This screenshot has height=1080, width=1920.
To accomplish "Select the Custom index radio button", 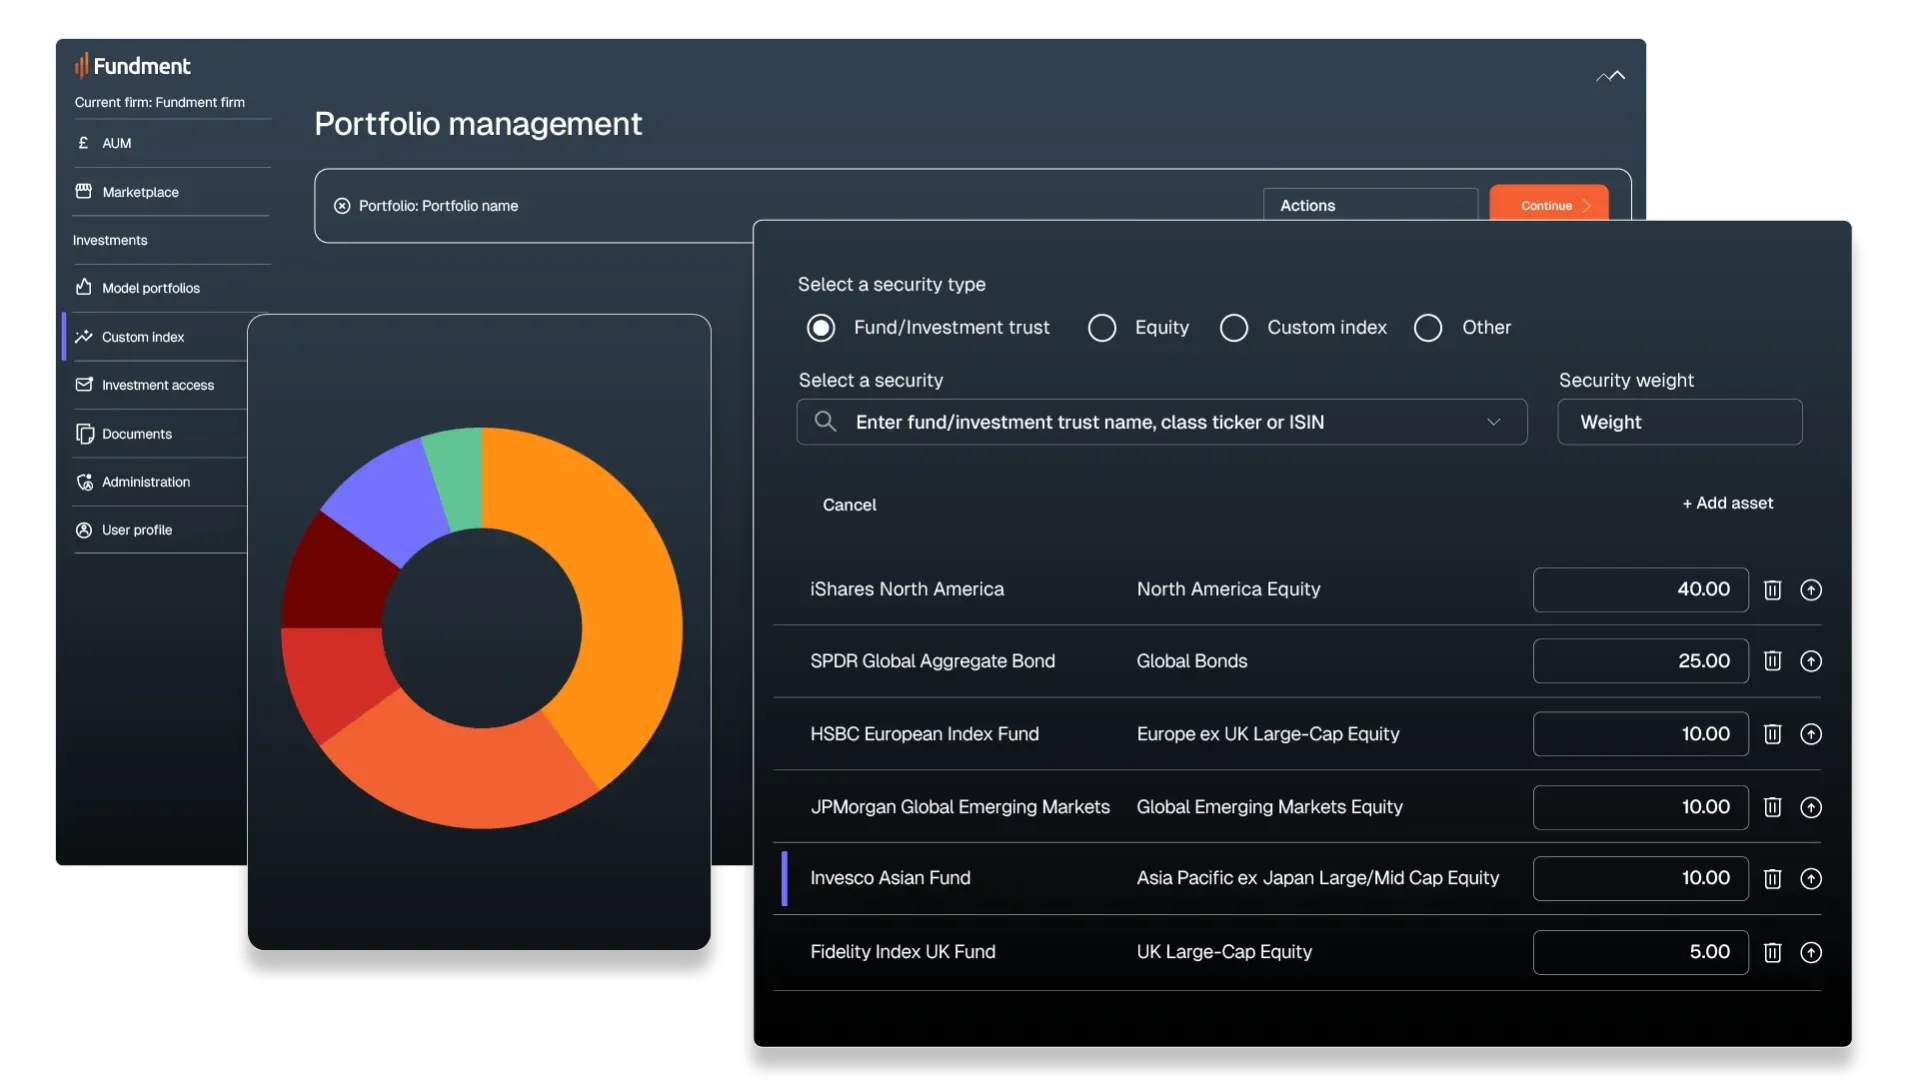I will [x=1234, y=328].
